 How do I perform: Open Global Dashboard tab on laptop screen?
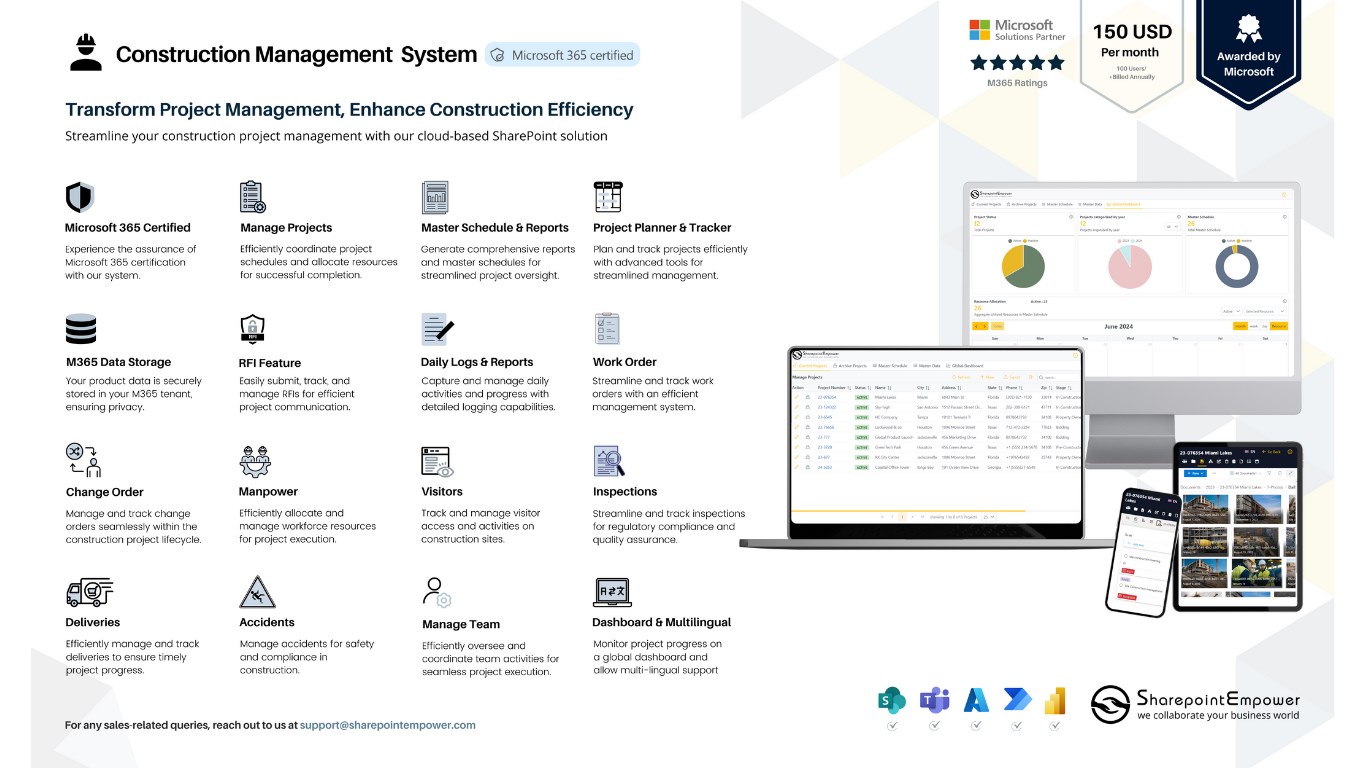(x=965, y=366)
